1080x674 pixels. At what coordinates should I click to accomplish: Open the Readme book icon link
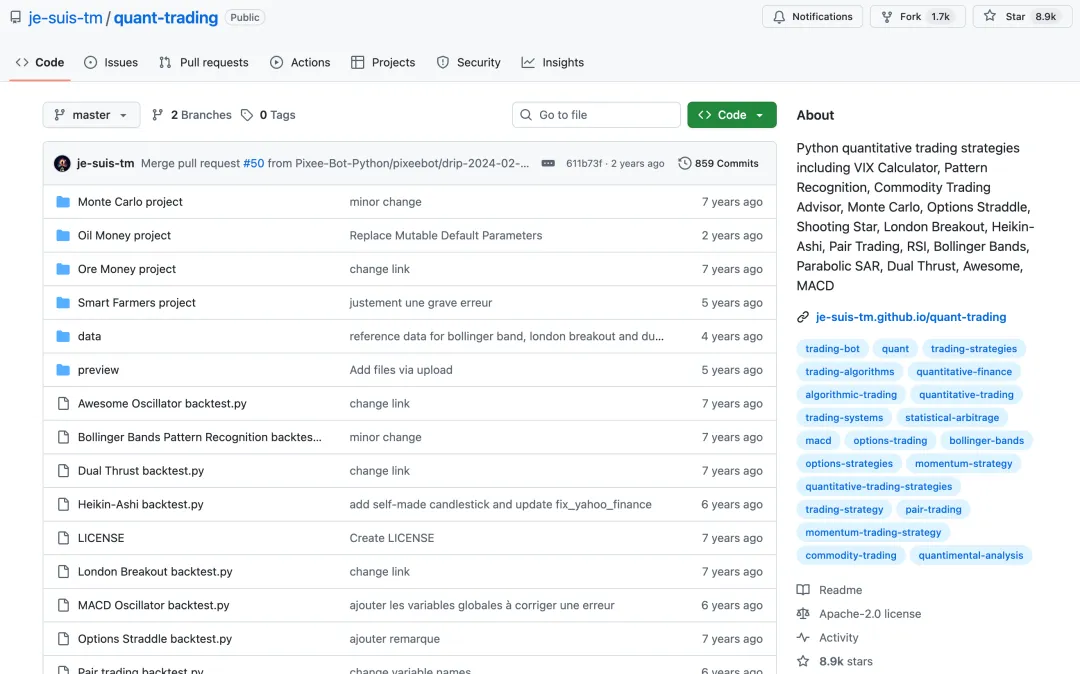pos(803,590)
